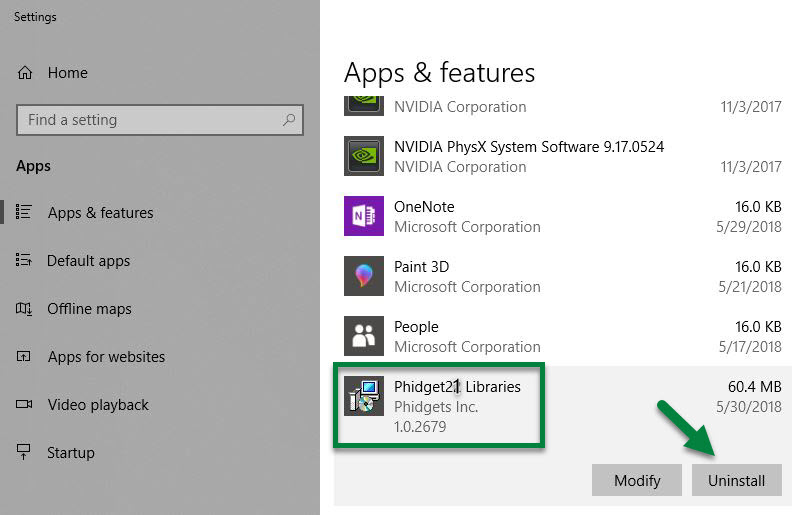This screenshot has width=812, height=515.
Task: Click the 5/17/2018 date for People
Action: pyautogui.click(x=750, y=347)
